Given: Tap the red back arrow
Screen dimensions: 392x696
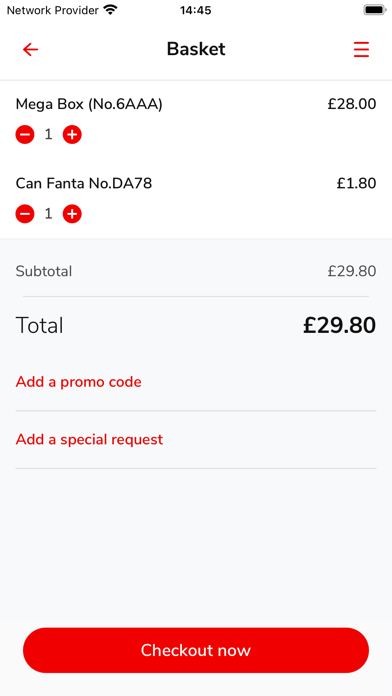Looking at the screenshot, I should click(x=31, y=49).
